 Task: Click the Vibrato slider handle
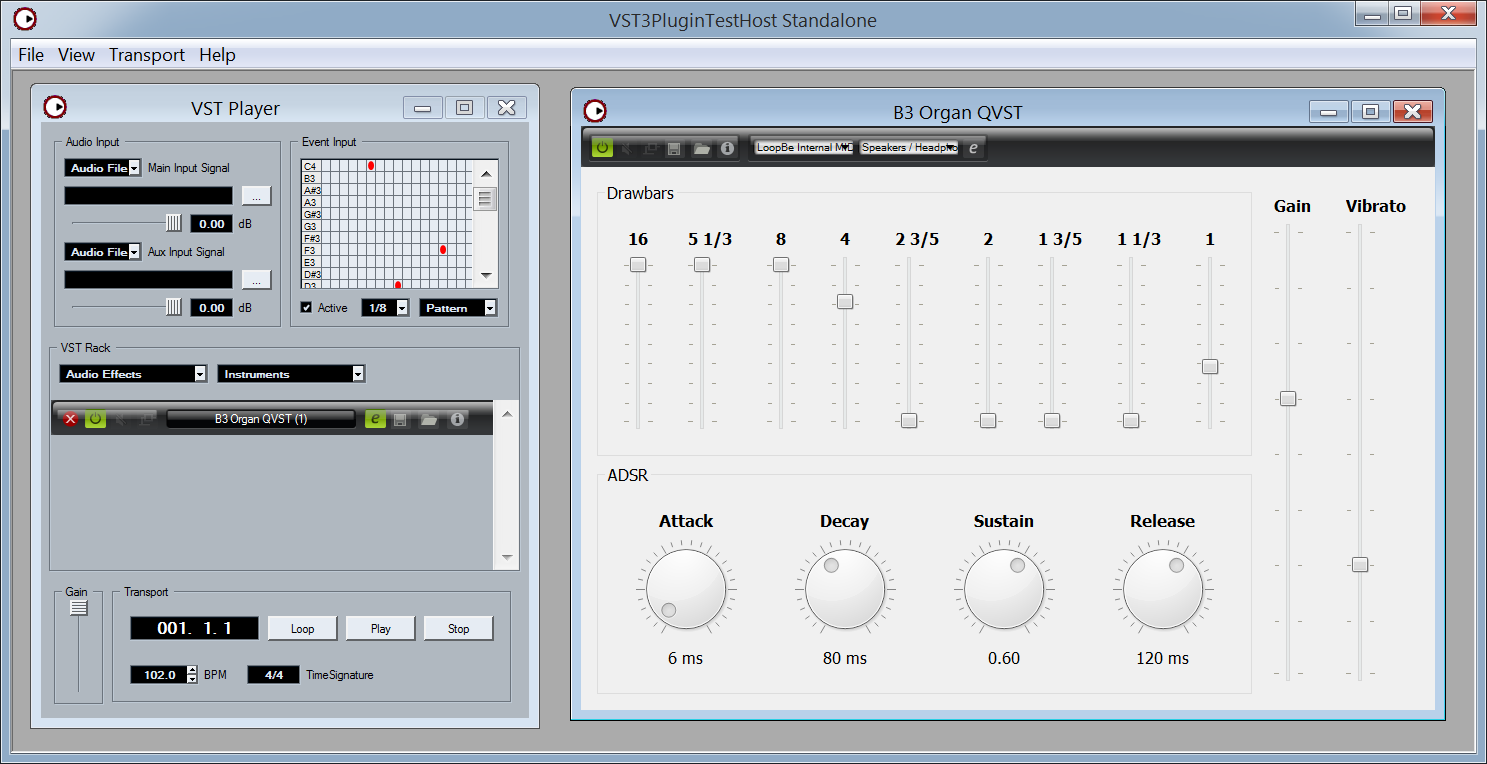[1360, 565]
